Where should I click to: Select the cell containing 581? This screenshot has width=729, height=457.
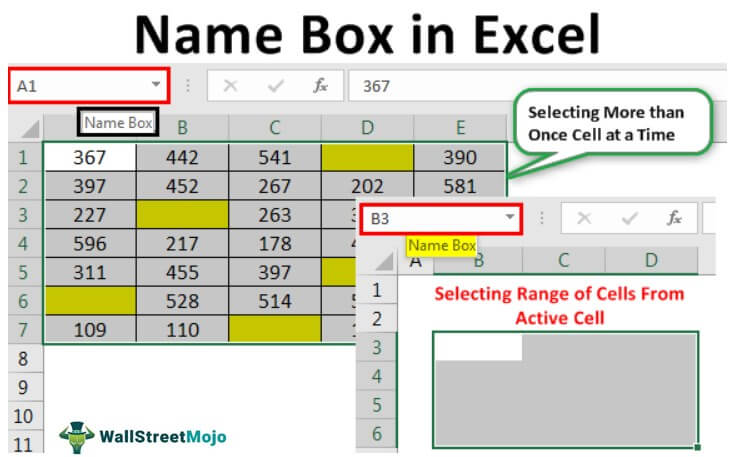click(459, 186)
